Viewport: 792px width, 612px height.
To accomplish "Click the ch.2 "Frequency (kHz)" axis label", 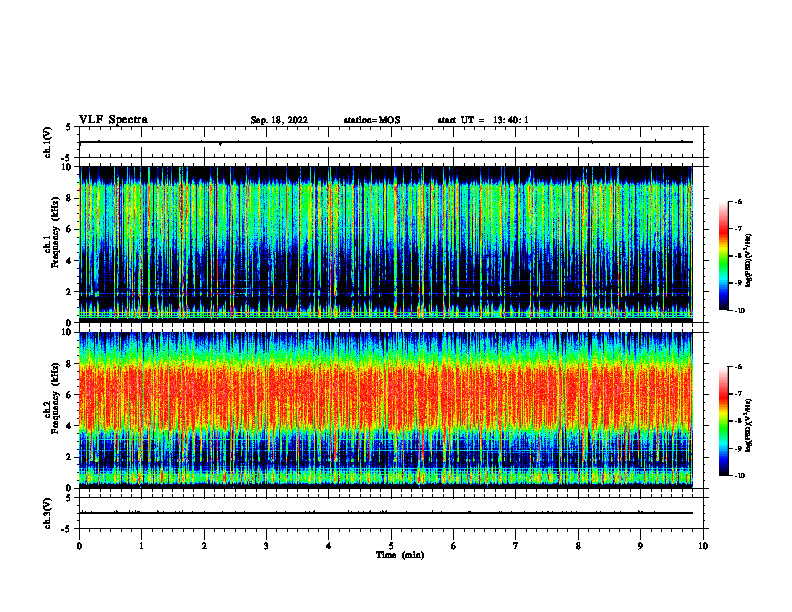I will pyautogui.click(x=55, y=398).
